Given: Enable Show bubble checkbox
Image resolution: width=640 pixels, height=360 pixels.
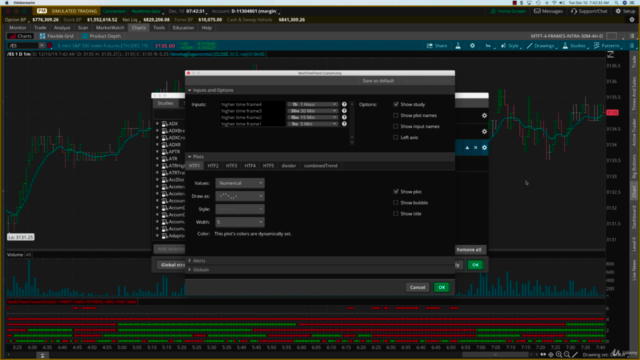Looking at the screenshot, I should tap(396, 202).
